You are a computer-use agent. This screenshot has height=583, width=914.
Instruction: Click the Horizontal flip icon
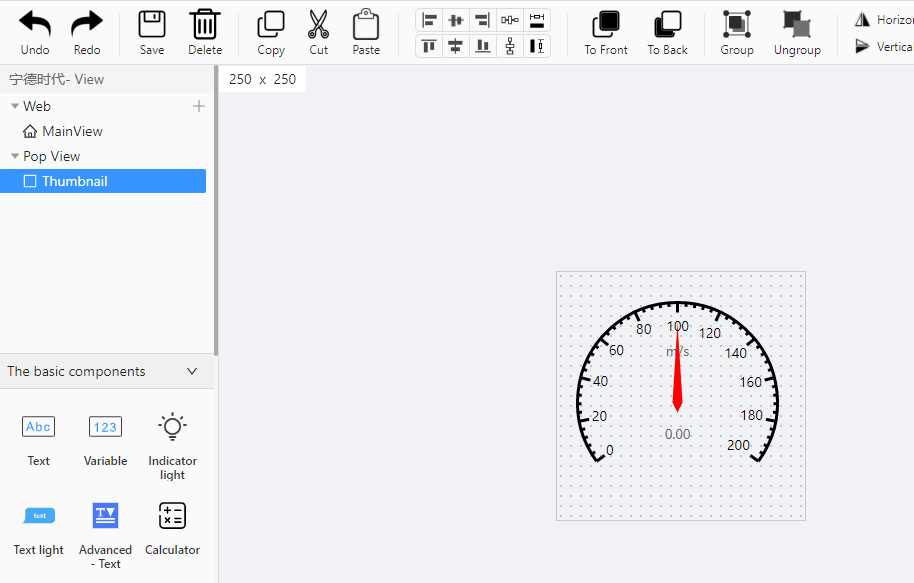pos(862,20)
